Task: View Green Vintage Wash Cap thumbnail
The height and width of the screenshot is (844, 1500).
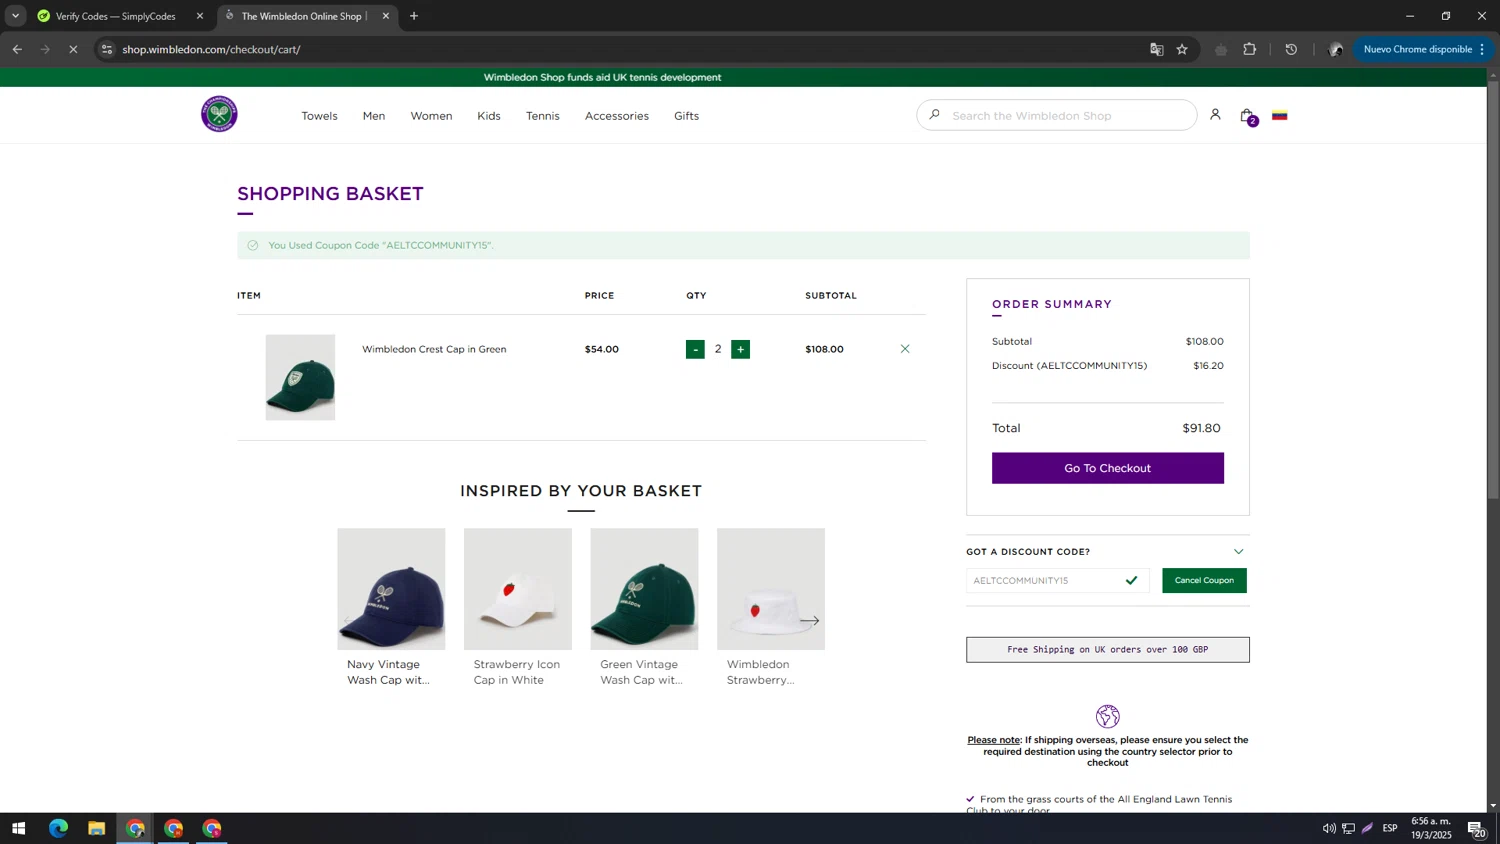Action: point(644,589)
